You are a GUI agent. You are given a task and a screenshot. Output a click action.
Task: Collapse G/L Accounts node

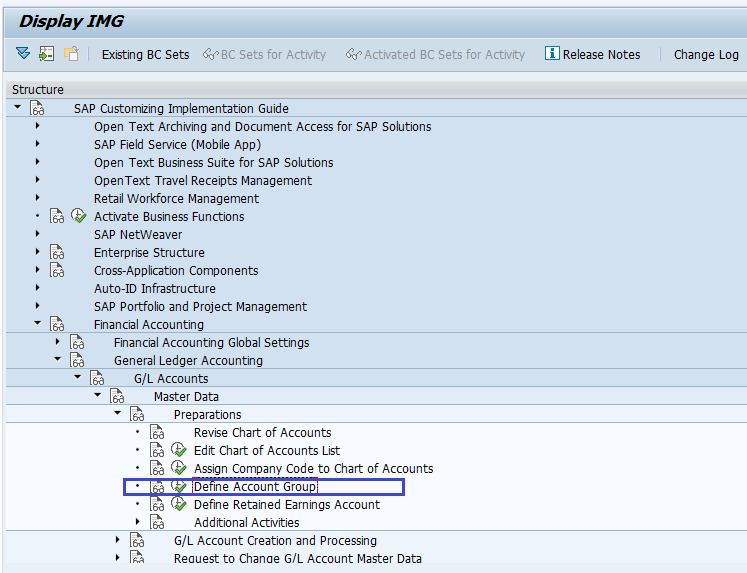pyautogui.click(x=78, y=377)
